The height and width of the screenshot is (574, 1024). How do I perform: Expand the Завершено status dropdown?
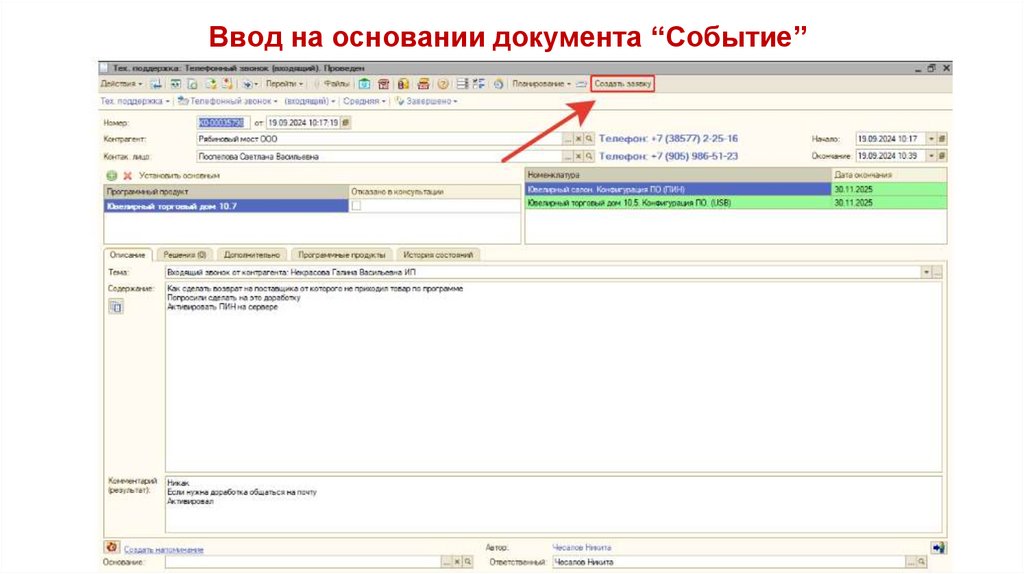(427, 101)
